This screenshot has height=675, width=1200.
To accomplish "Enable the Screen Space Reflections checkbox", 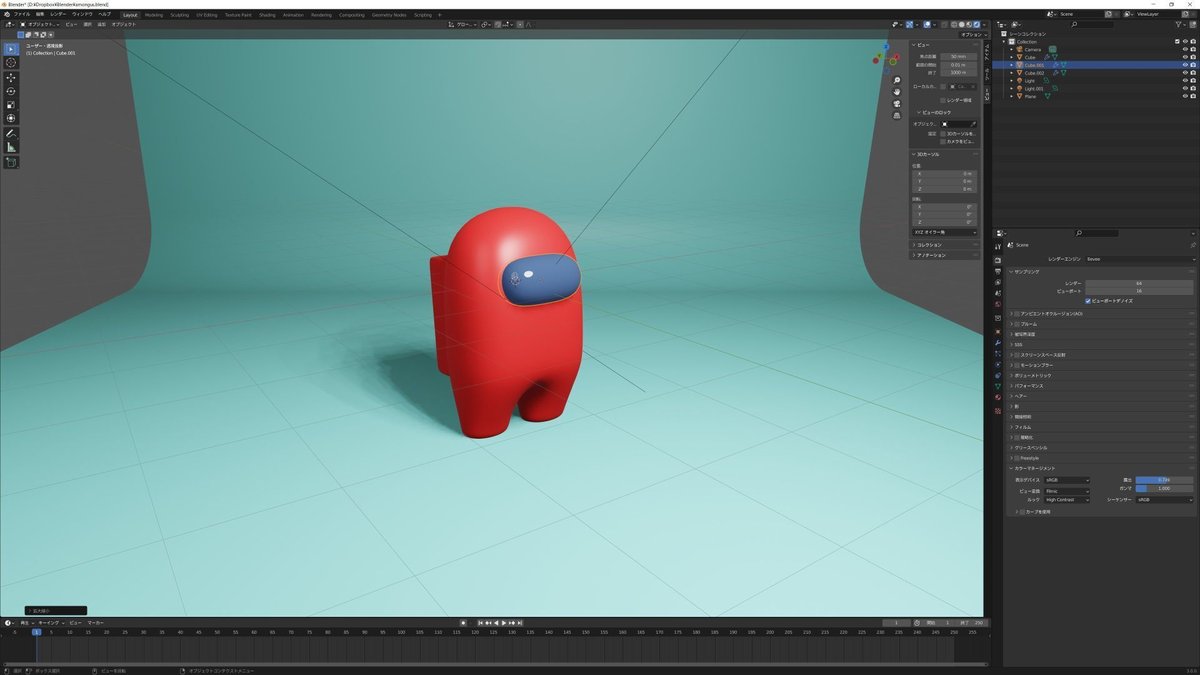I will tap(1017, 355).
